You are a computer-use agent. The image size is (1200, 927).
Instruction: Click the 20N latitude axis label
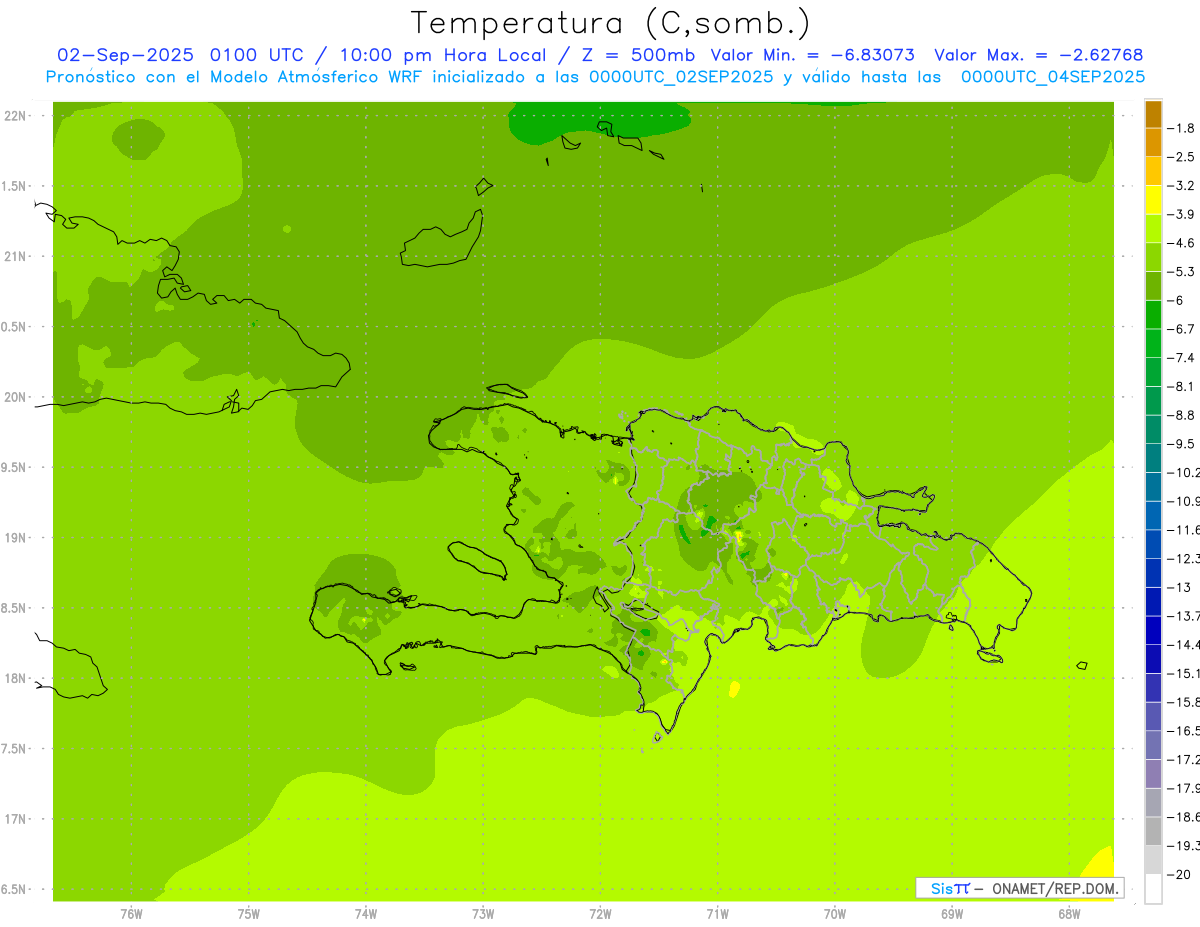[14, 397]
